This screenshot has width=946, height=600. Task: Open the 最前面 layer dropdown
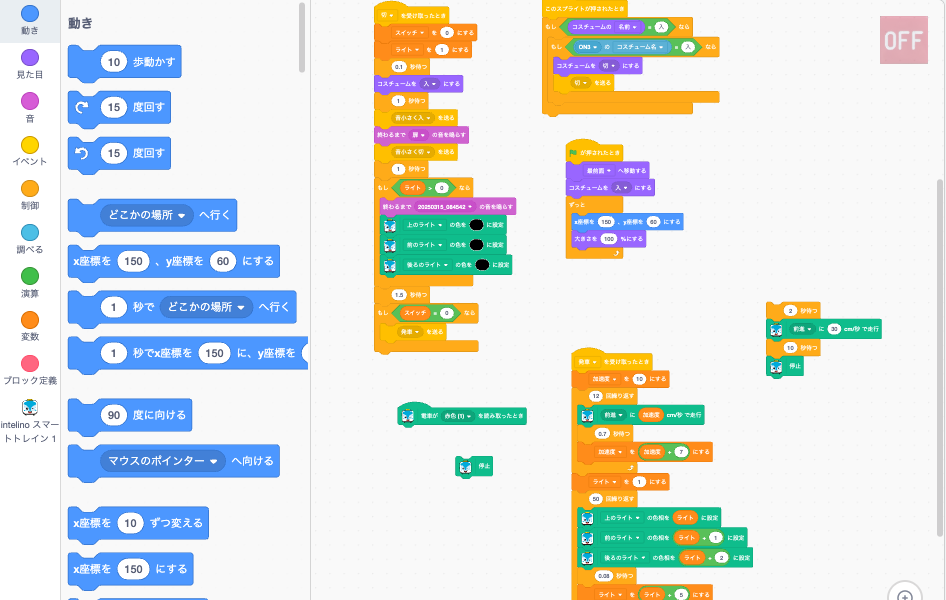pyautogui.click(x=599, y=171)
